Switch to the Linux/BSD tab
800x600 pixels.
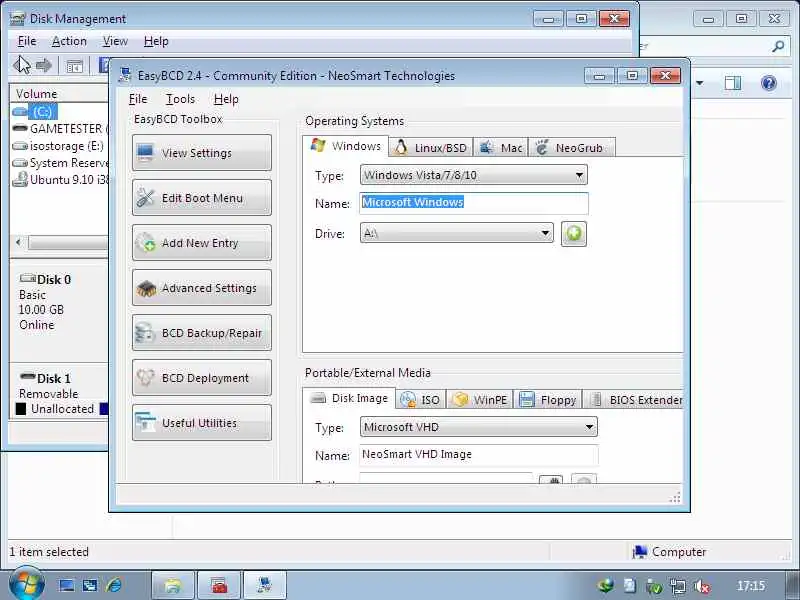(431, 147)
